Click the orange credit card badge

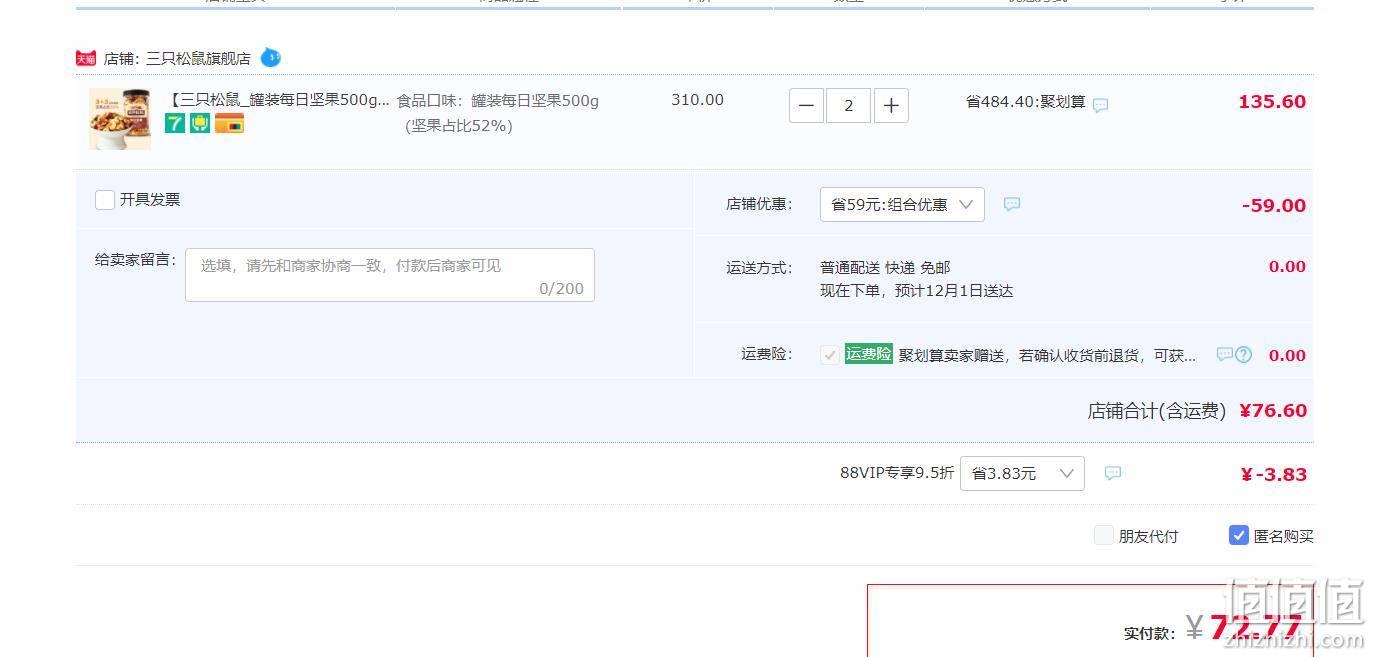click(229, 124)
